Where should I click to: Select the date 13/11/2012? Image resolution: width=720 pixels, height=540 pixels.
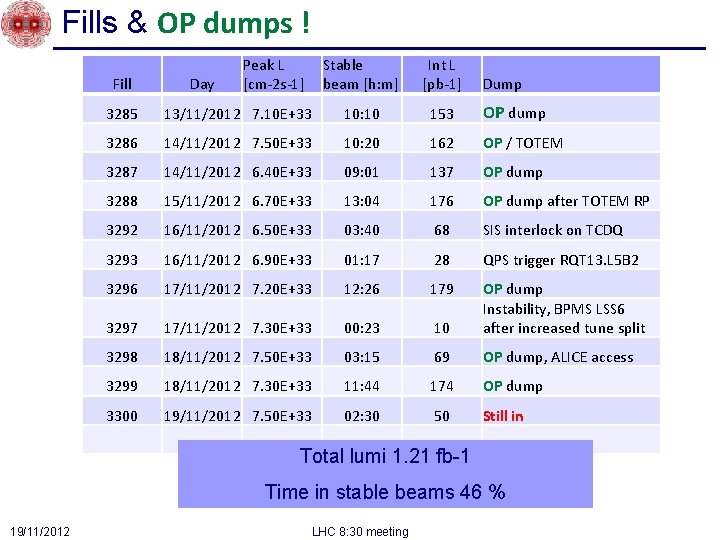(202, 113)
